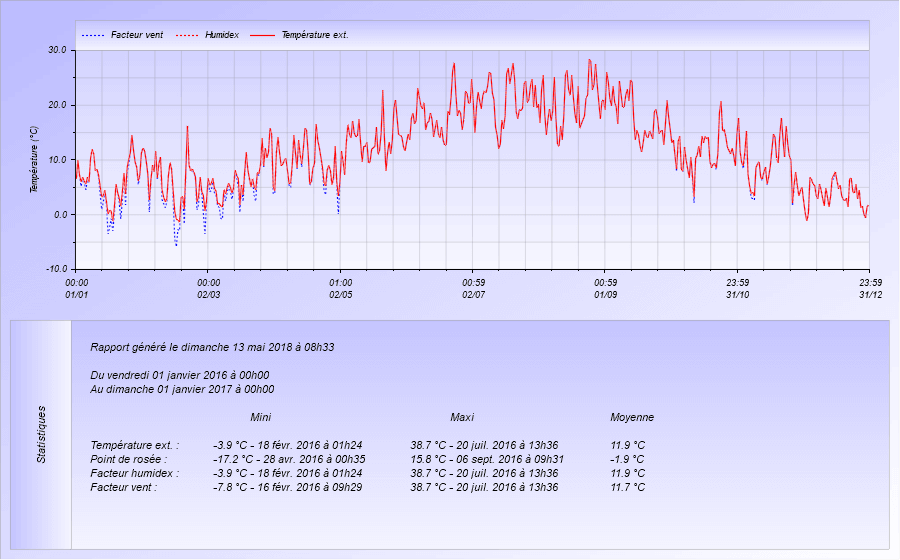Click the vertical Statistiques panel label
Screen dimensions: 900x560
41,434
